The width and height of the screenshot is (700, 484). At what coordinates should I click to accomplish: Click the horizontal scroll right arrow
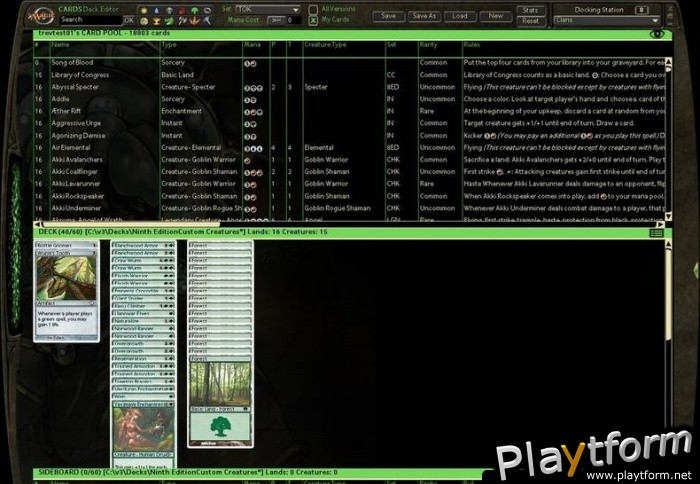tap(661, 224)
